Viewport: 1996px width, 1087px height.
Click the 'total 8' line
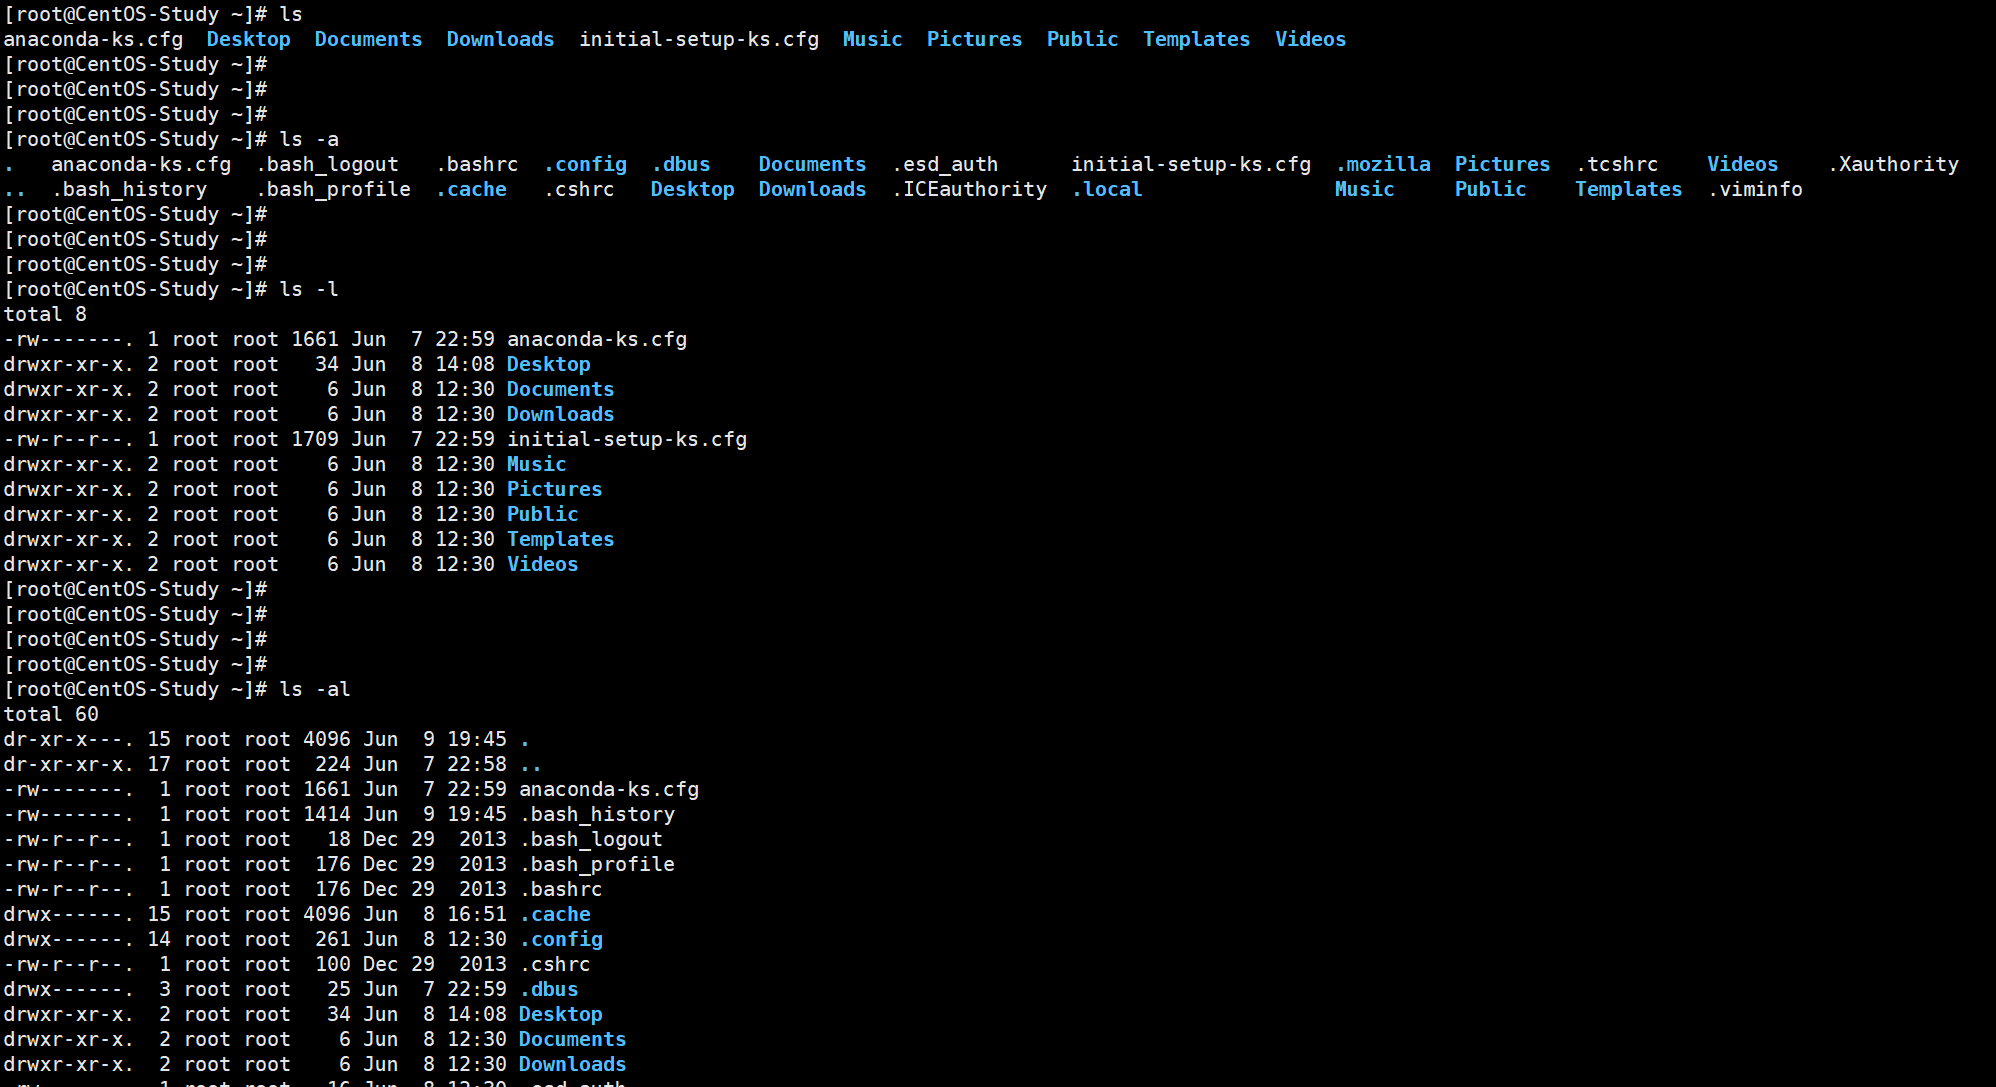click(45, 314)
